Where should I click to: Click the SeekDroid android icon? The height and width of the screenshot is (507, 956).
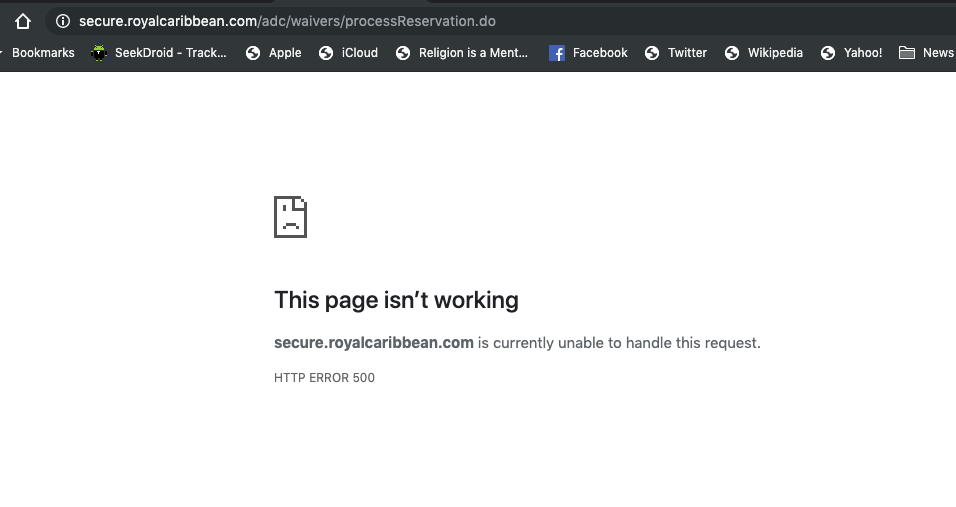tap(98, 53)
